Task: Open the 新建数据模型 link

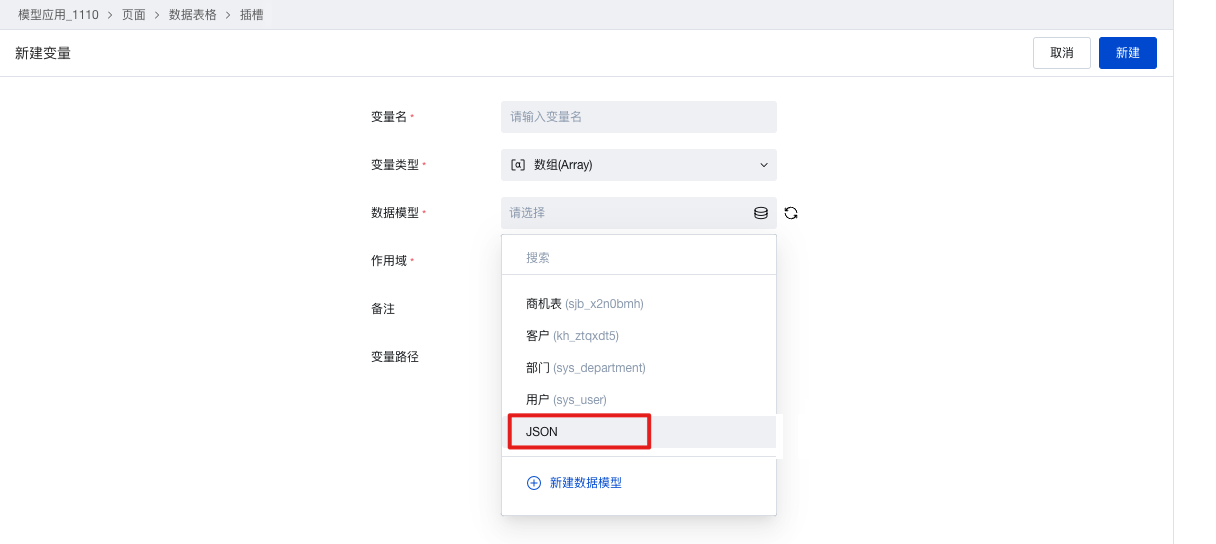Action: (x=586, y=483)
